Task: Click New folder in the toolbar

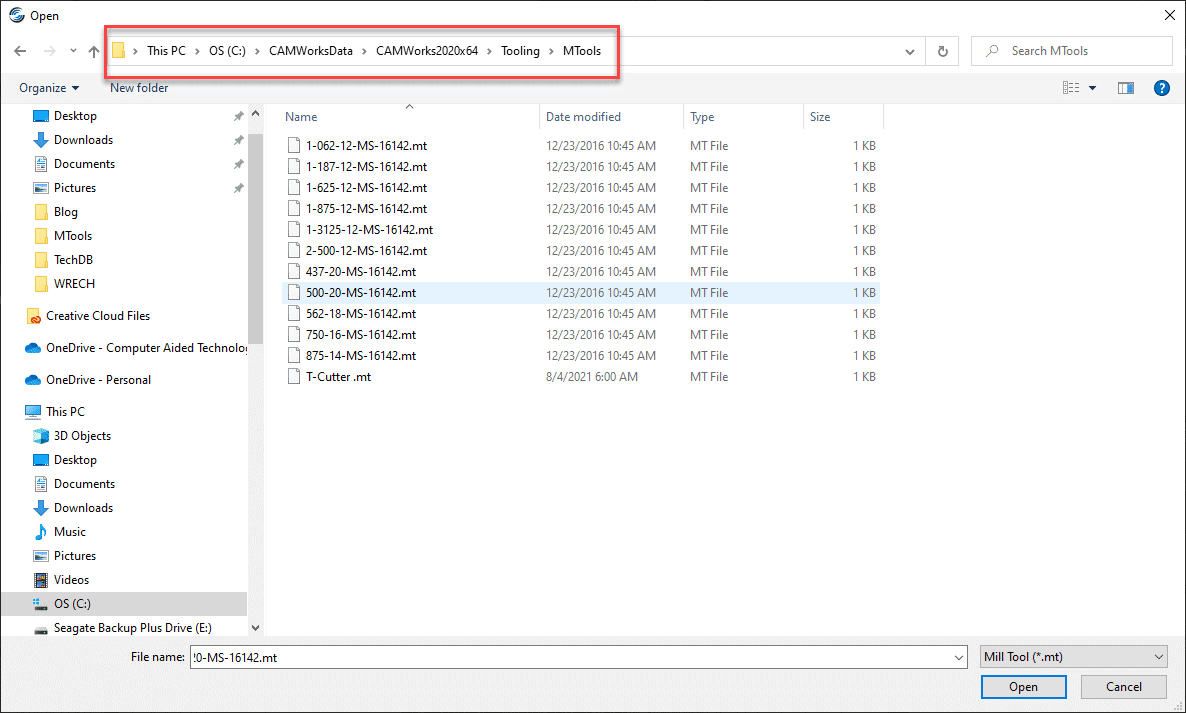Action: click(139, 88)
